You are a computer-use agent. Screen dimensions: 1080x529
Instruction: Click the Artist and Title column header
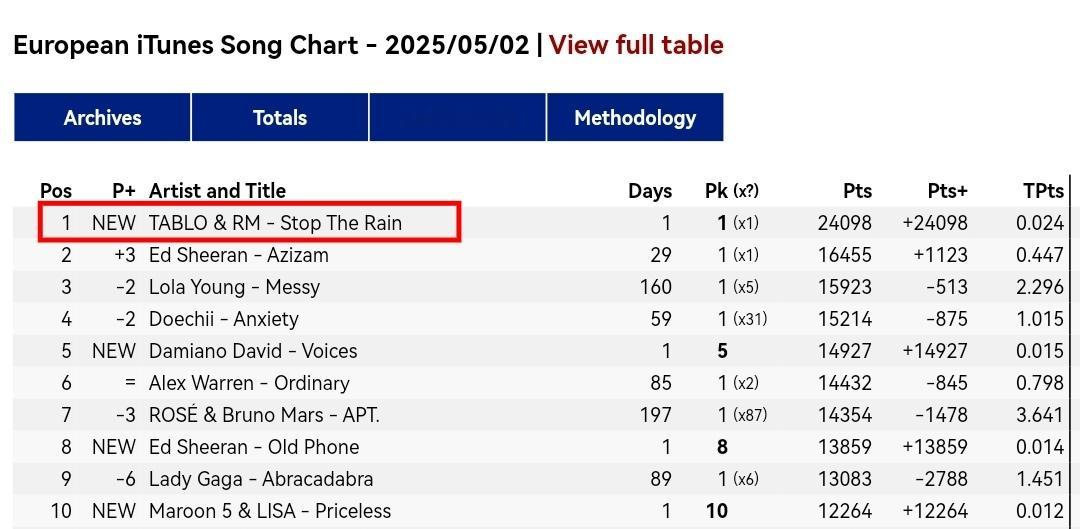pyautogui.click(x=217, y=191)
